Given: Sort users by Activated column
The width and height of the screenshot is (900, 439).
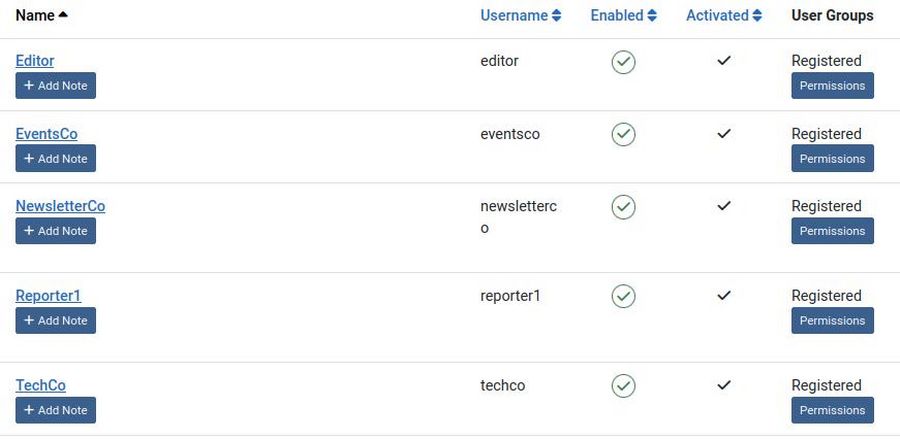Looking at the screenshot, I should pos(724,15).
